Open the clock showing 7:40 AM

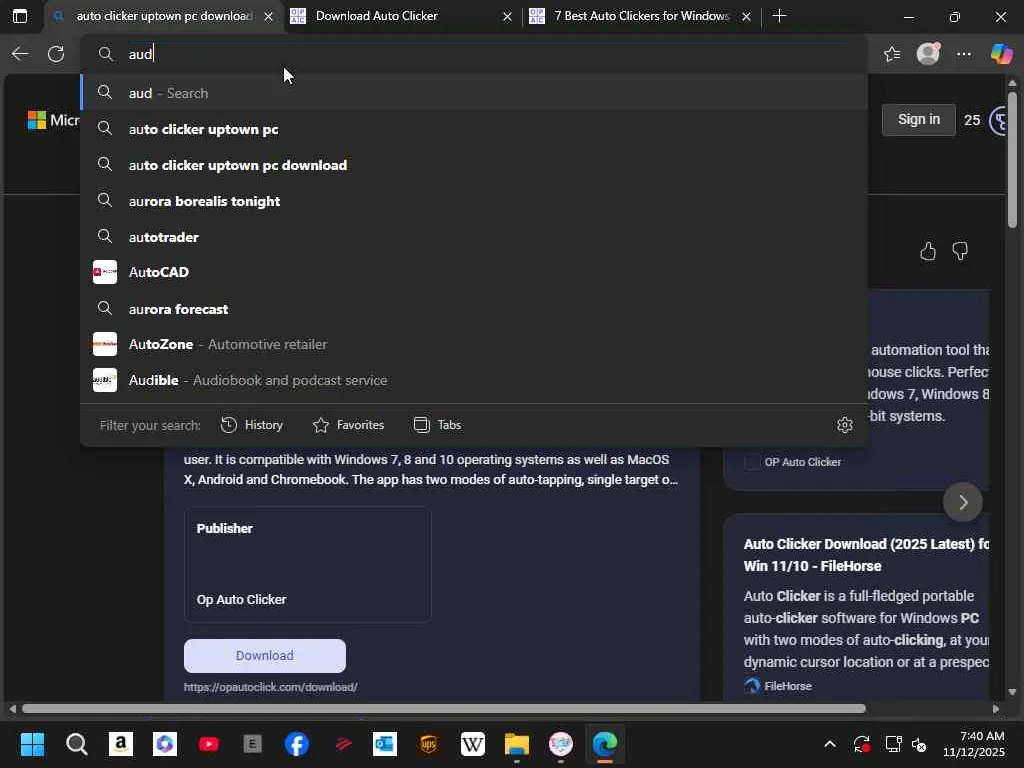(x=973, y=744)
